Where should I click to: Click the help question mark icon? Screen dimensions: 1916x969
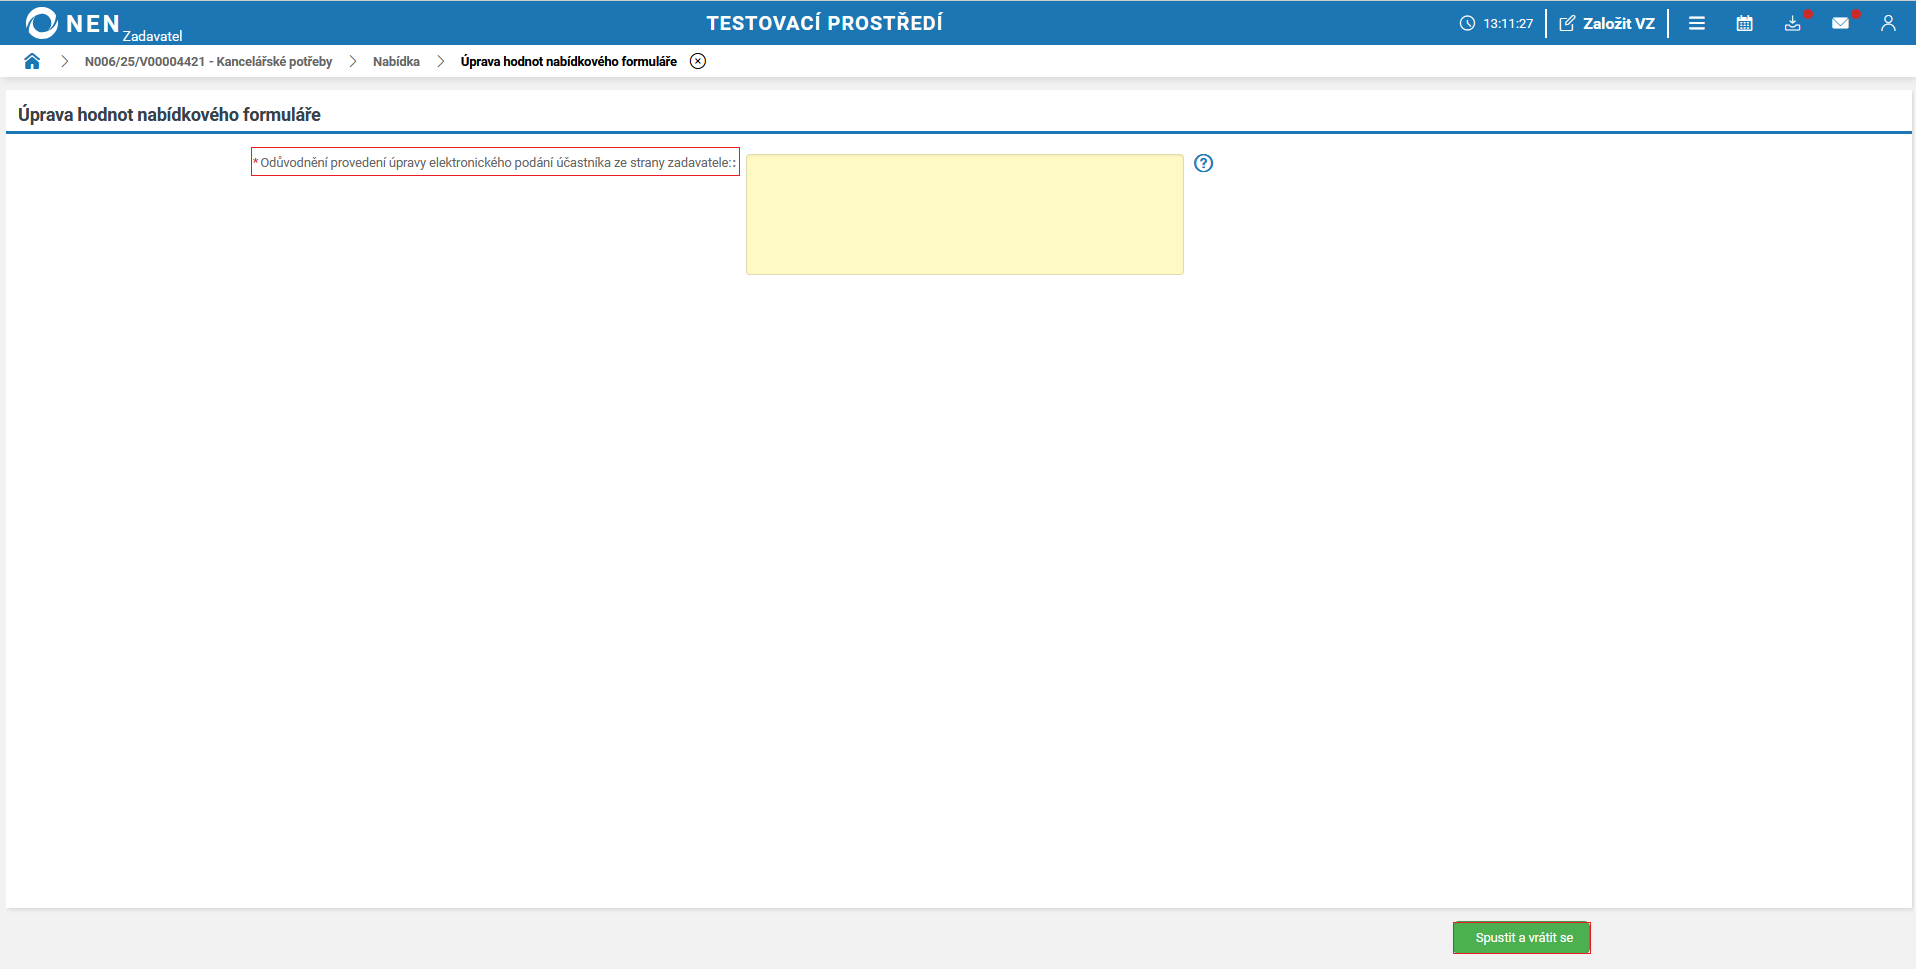pos(1204,163)
